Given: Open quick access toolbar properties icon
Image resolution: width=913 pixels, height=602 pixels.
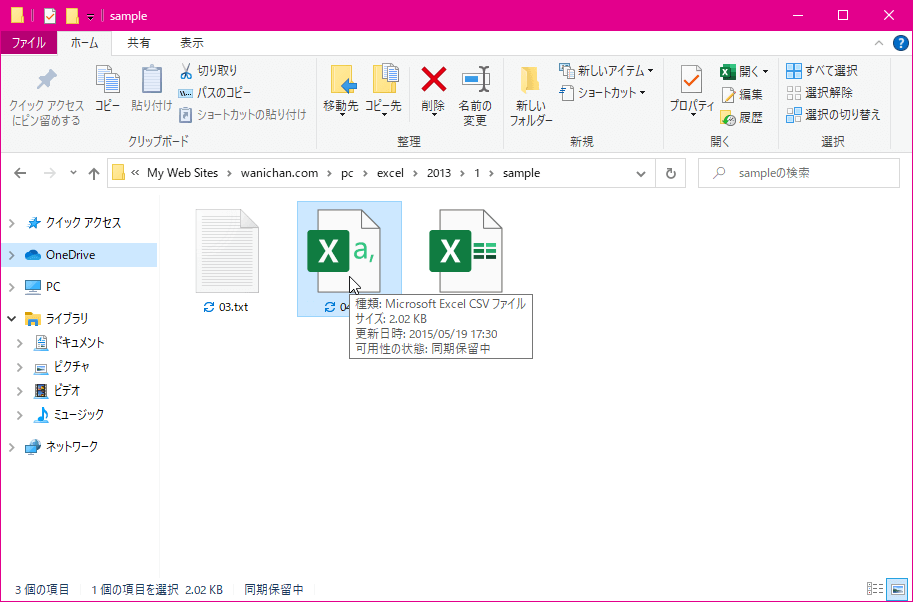Looking at the screenshot, I should click(50, 16).
